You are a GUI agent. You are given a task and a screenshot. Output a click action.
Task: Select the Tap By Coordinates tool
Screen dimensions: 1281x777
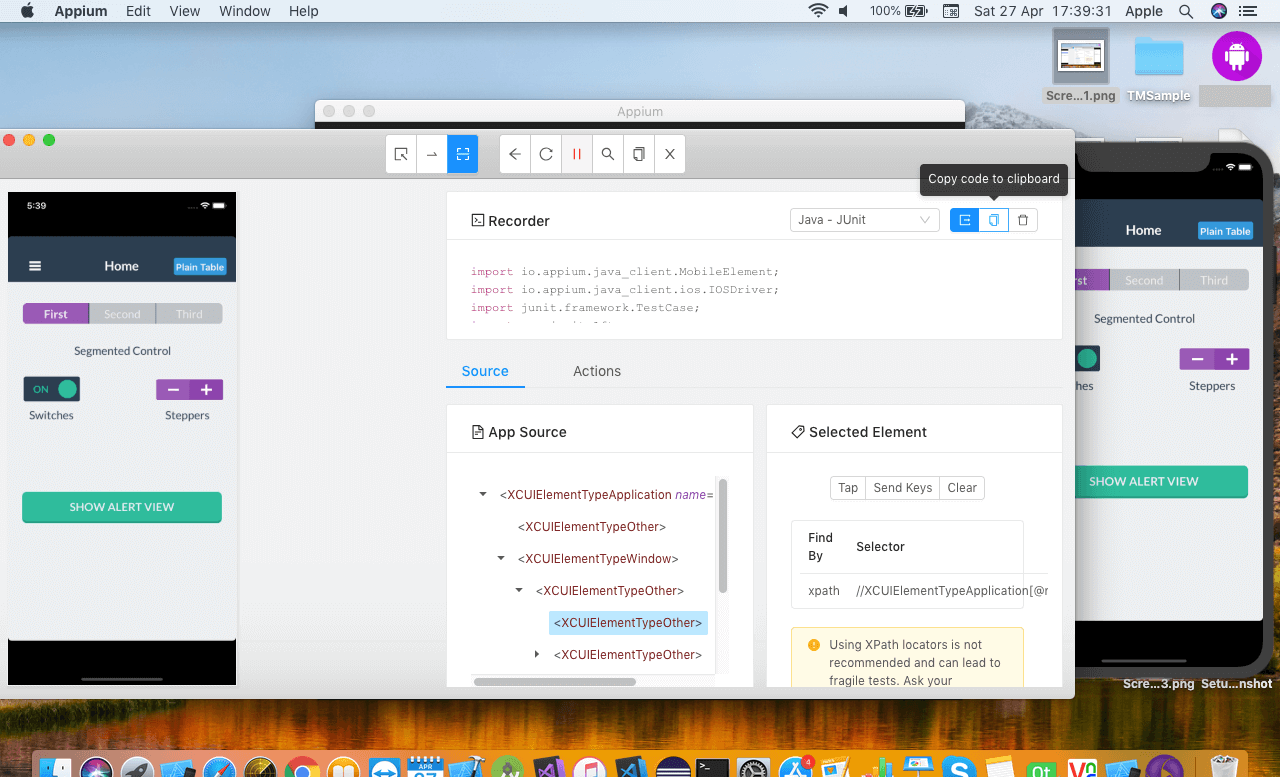(462, 154)
